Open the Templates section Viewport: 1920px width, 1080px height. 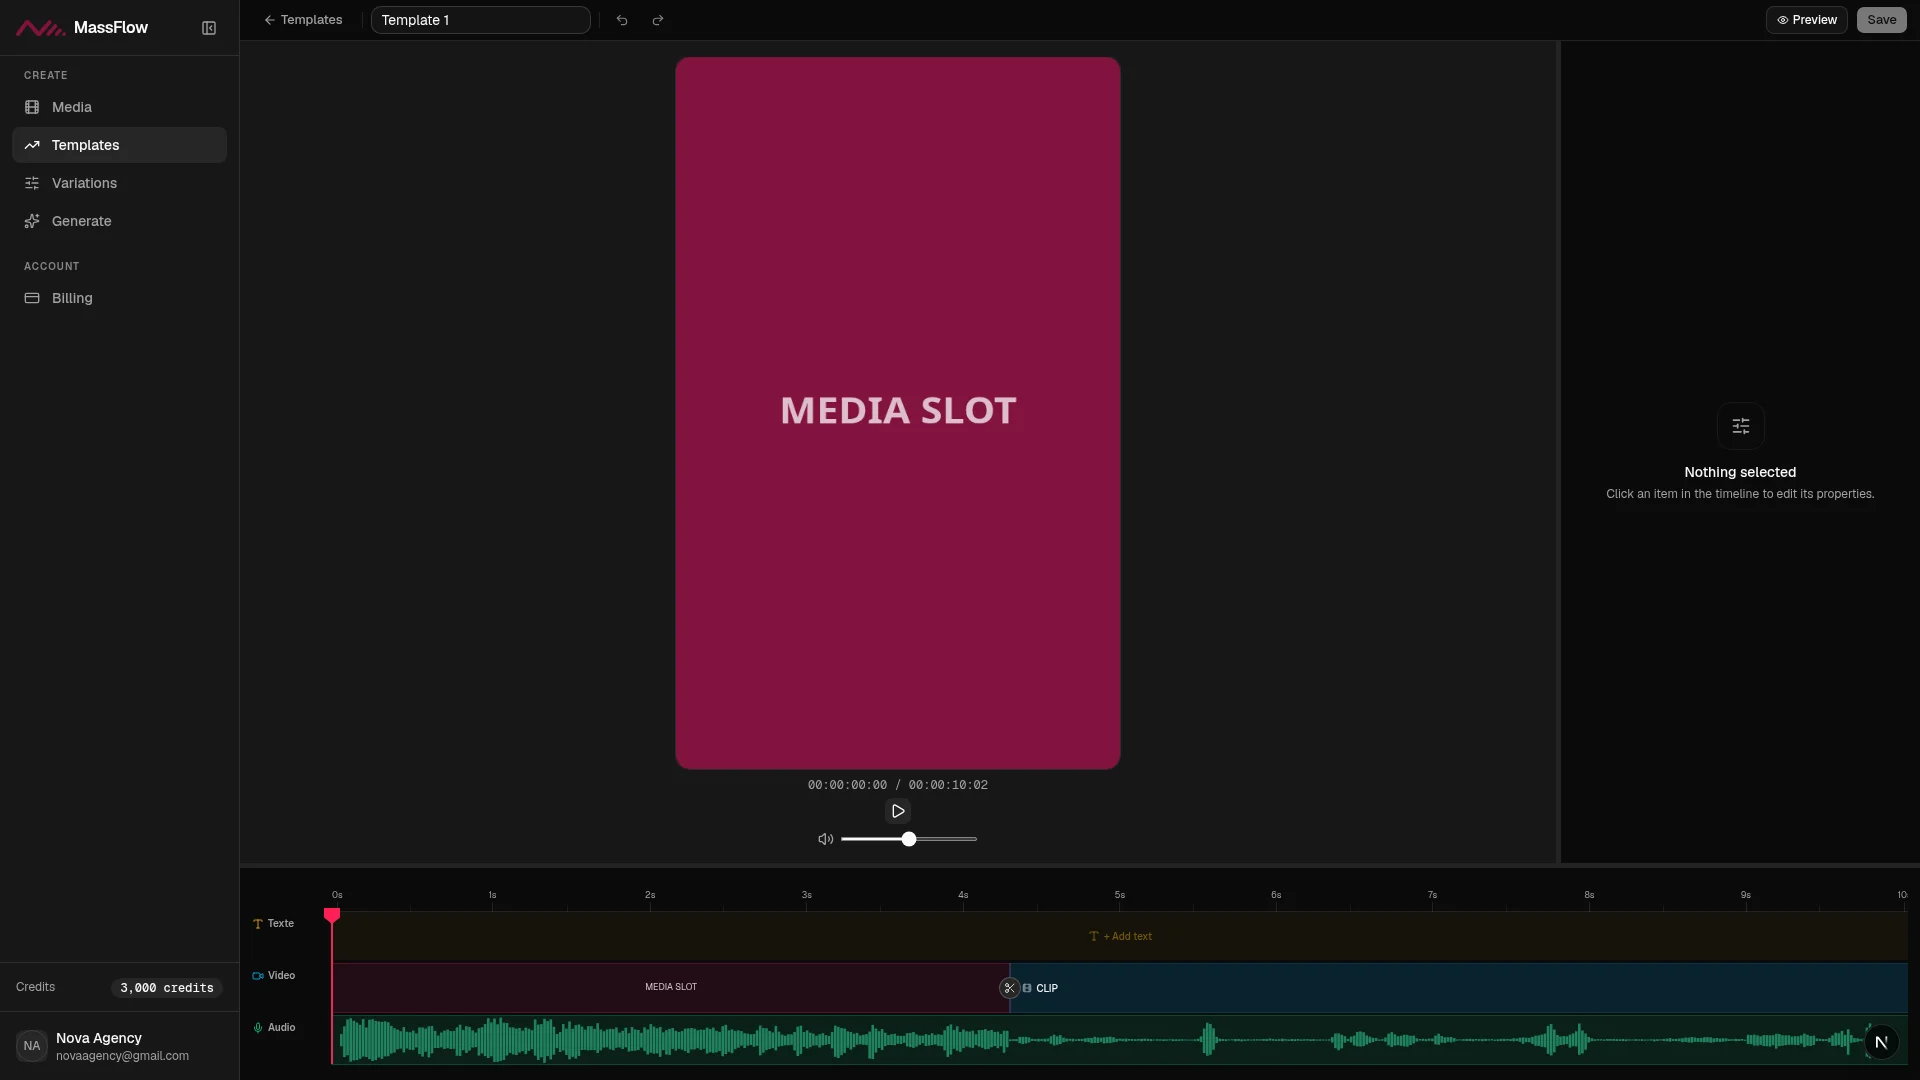(119, 145)
